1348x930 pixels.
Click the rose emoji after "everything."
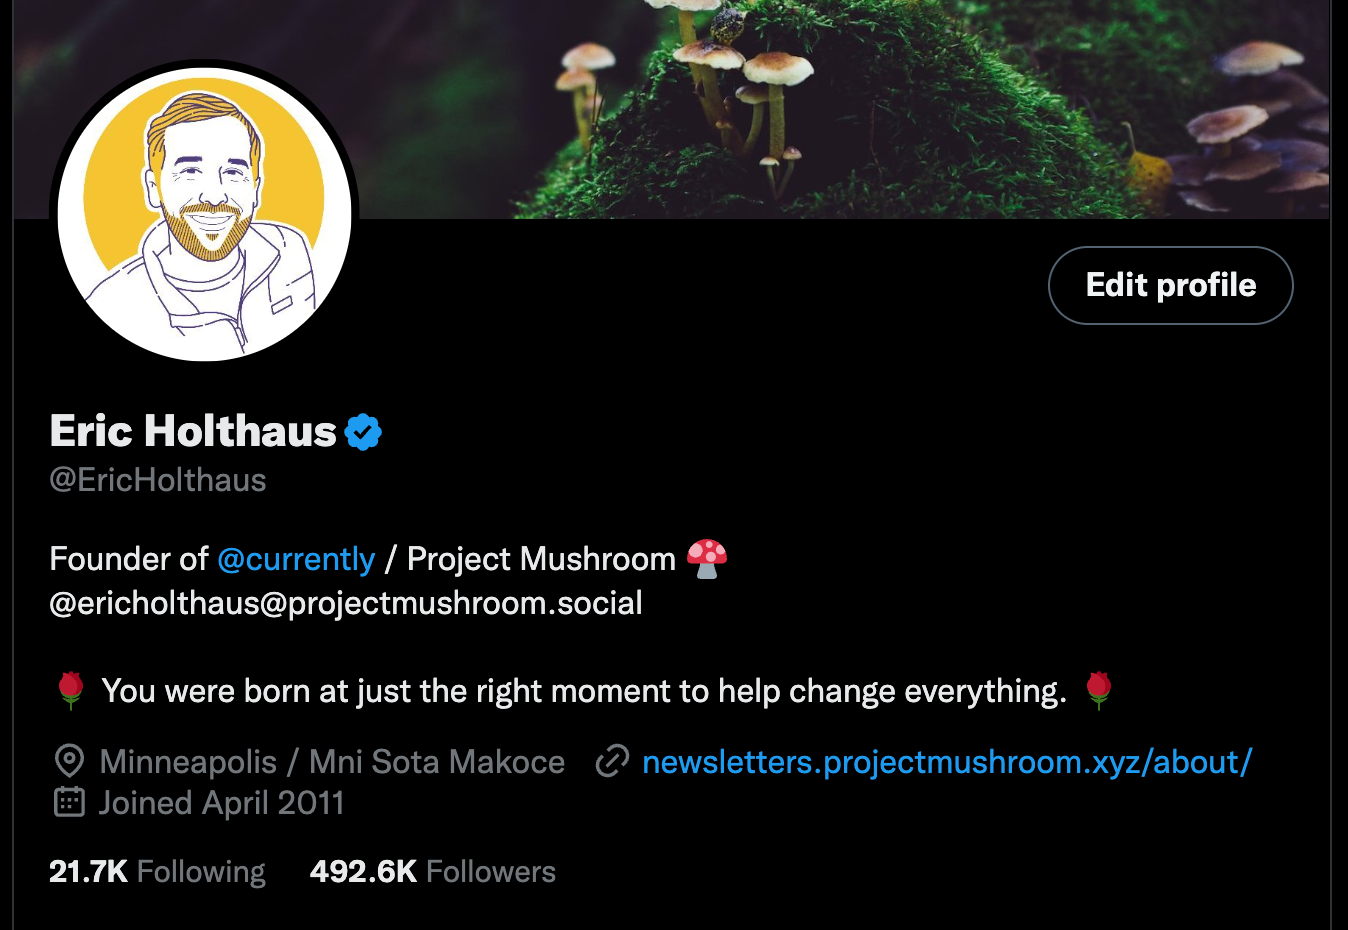point(1099,690)
